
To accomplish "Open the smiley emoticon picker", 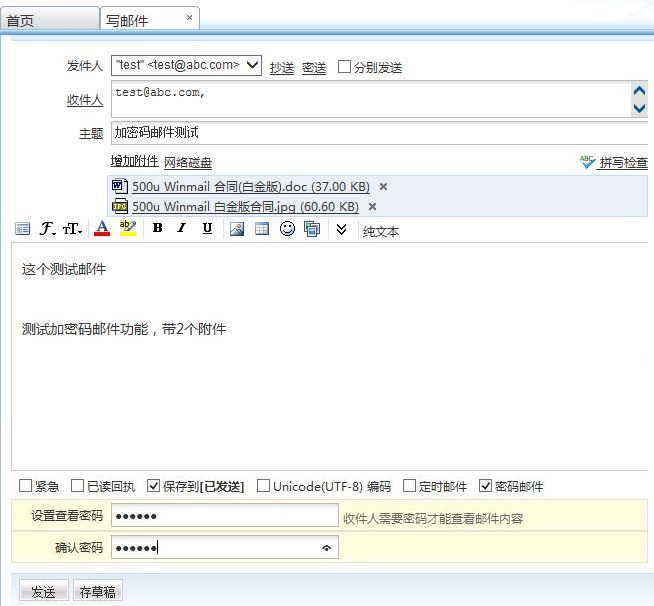I will 287,229.
